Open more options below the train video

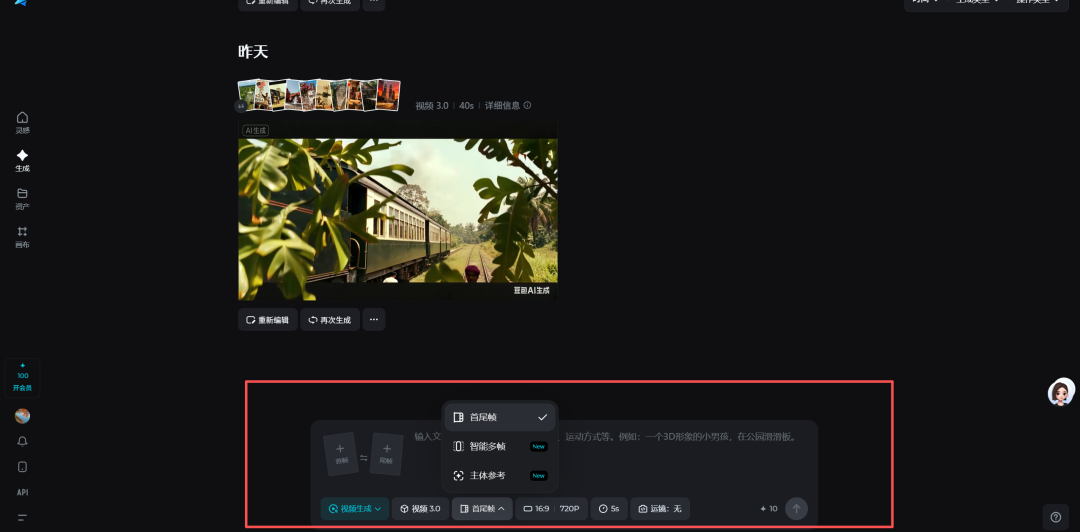point(374,320)
